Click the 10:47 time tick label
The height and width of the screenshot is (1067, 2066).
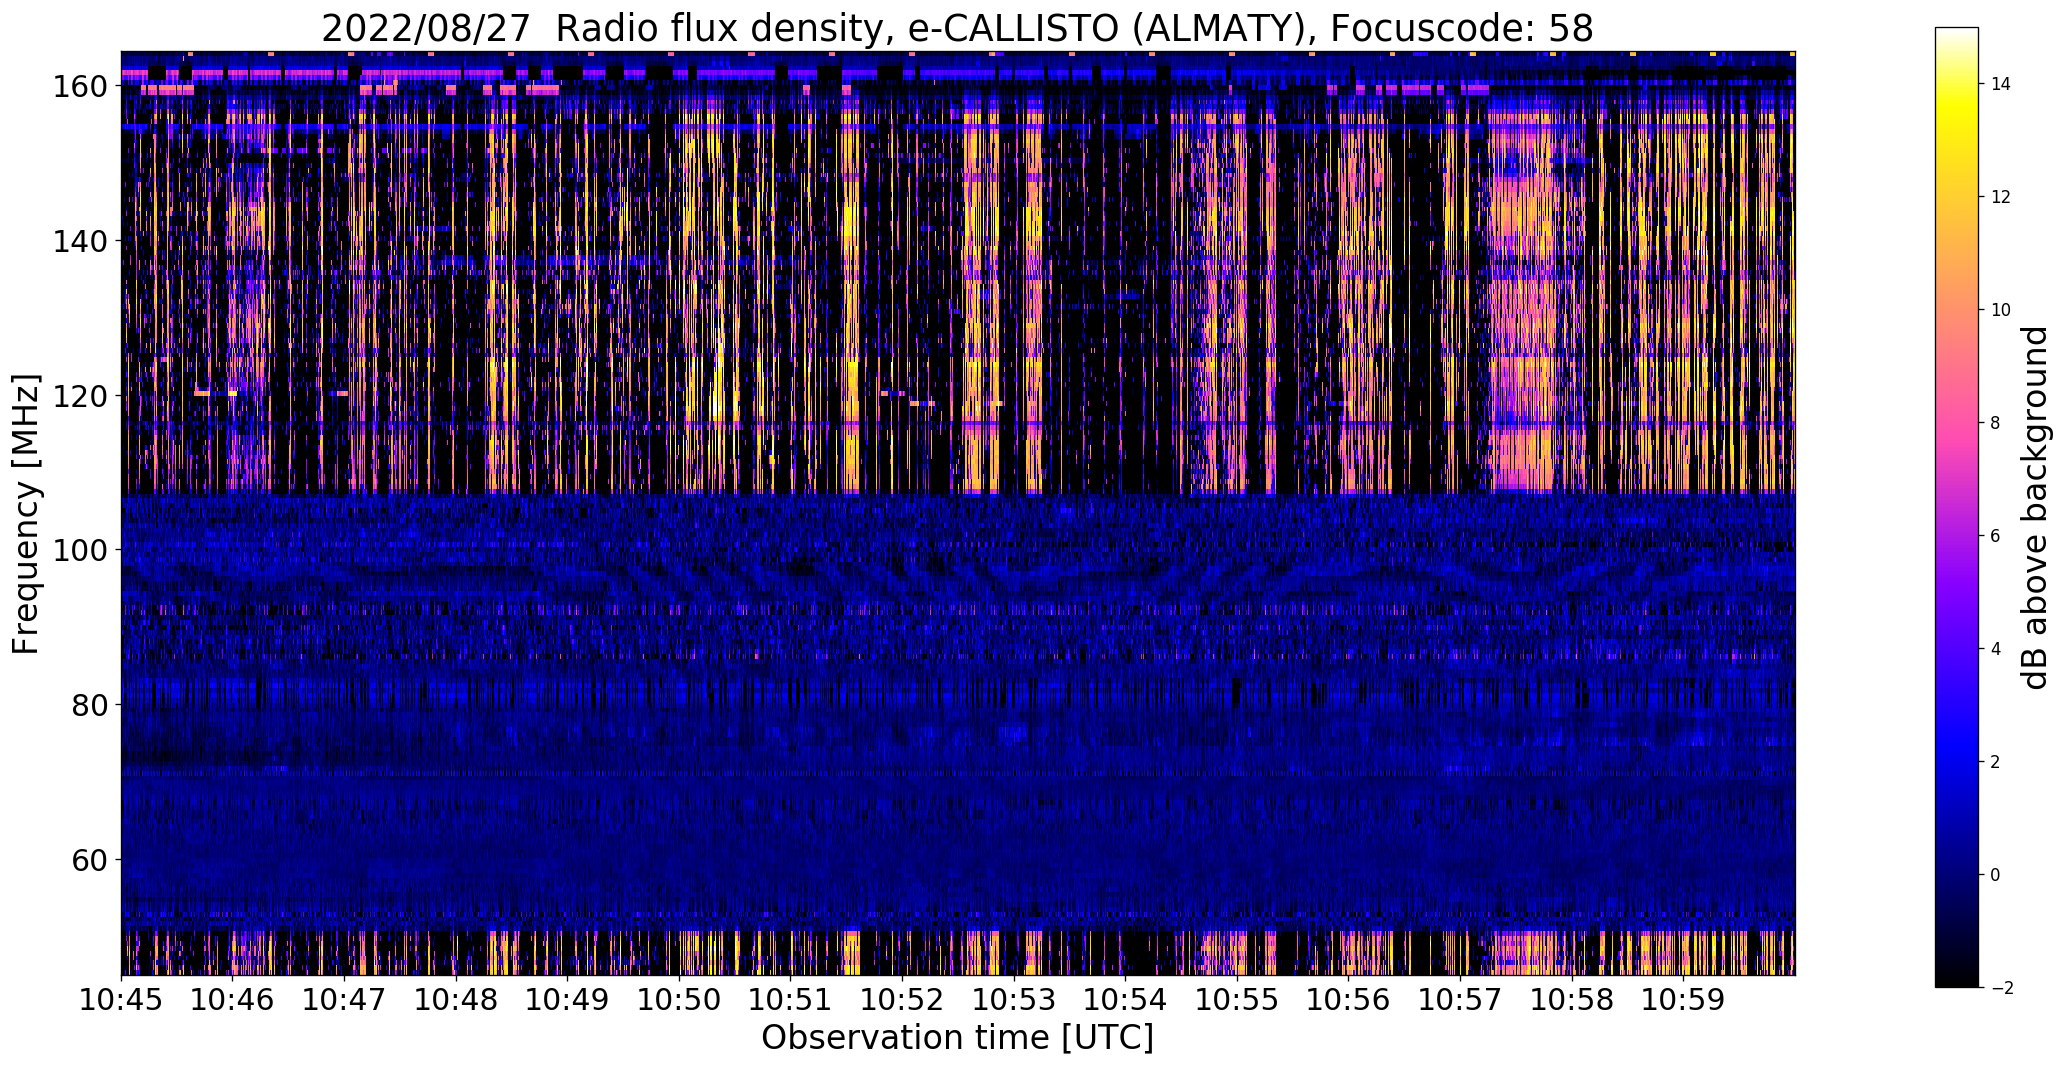click(x=344, y=999)
